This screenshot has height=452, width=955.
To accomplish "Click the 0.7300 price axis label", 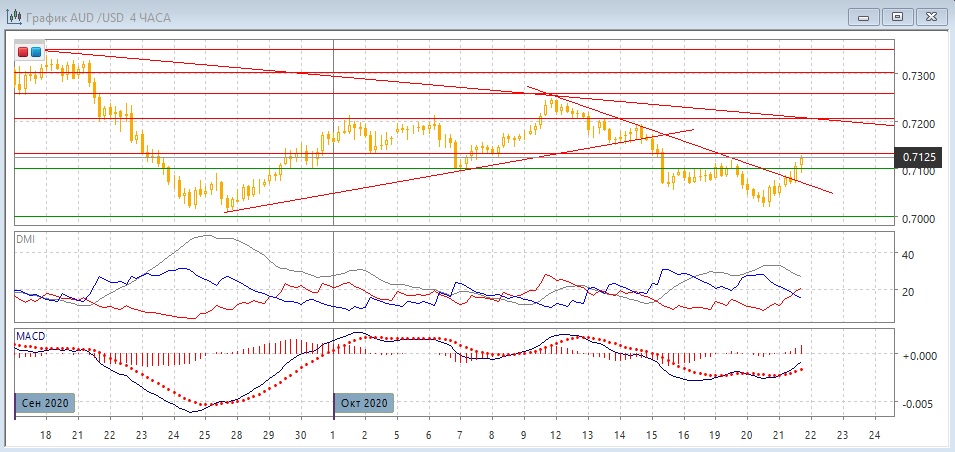I will (x=918, y=76).
